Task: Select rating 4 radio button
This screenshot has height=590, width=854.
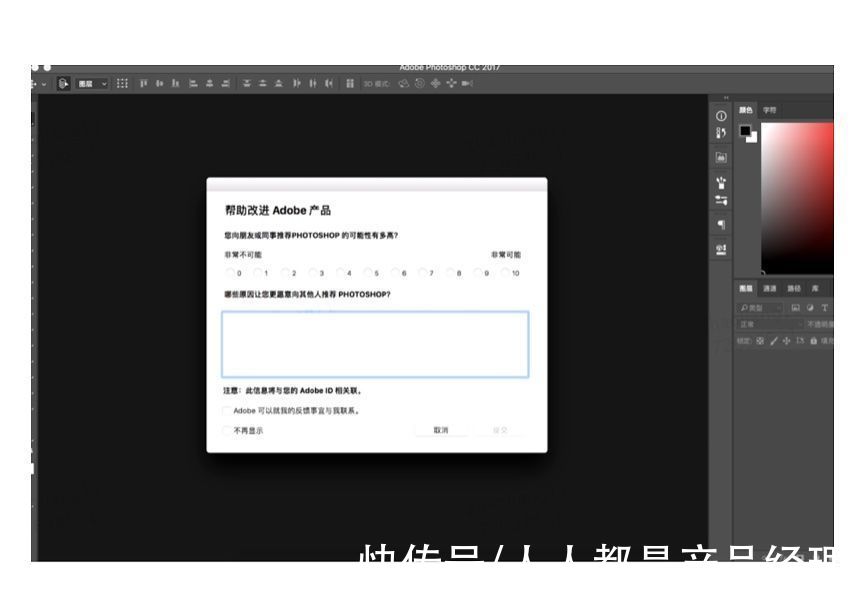Action: pyautogui.click(x=340, y=272)
